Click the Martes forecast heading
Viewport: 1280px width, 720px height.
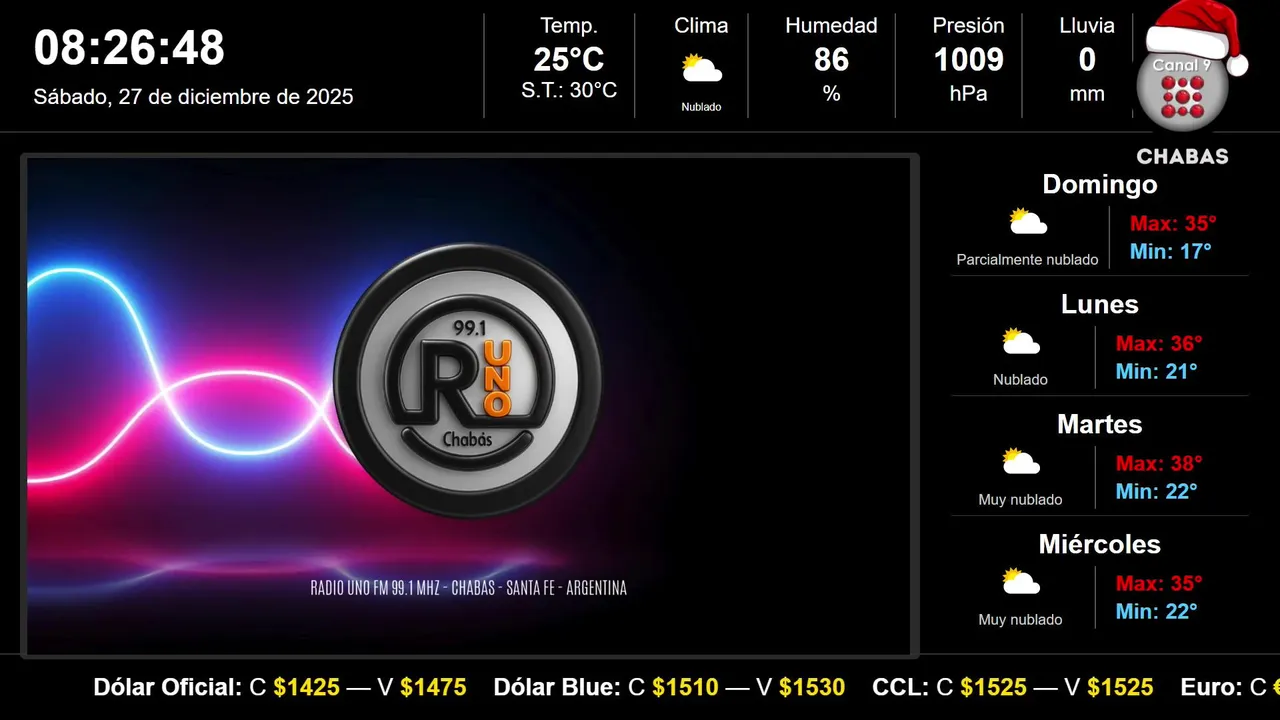[1099, 424]
